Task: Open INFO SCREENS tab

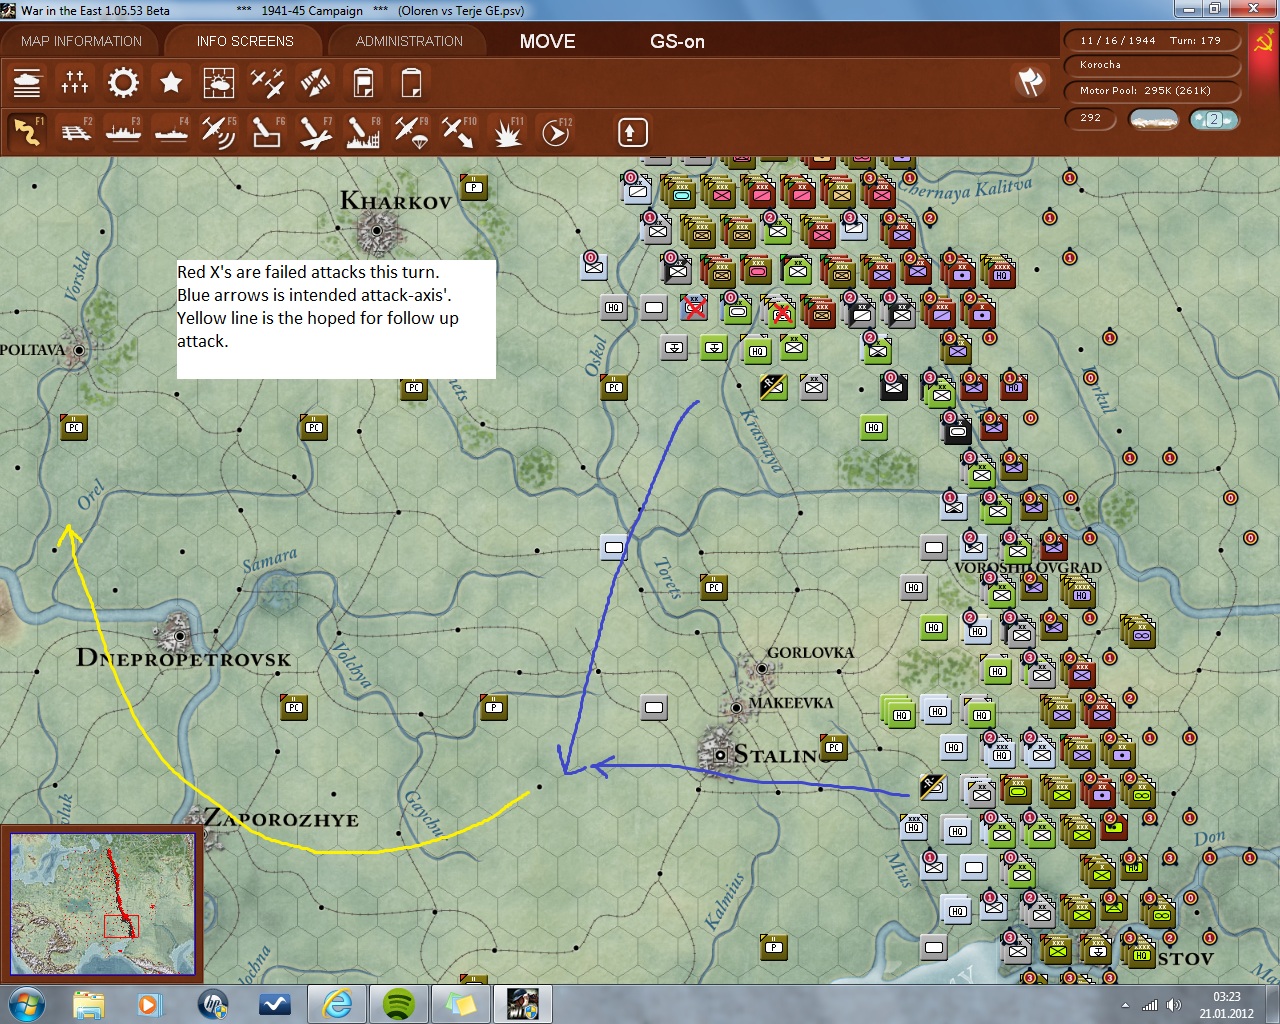Action: 245,41
